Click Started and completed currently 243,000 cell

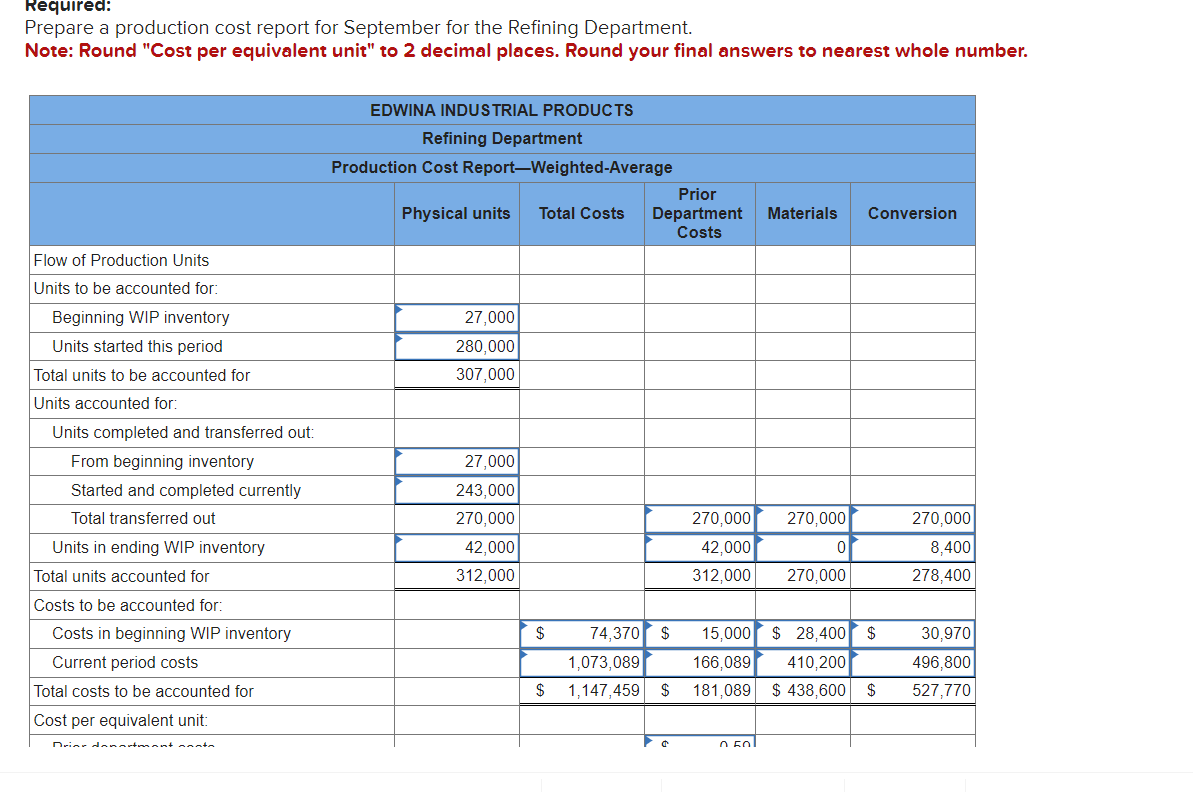coord(457,490)
